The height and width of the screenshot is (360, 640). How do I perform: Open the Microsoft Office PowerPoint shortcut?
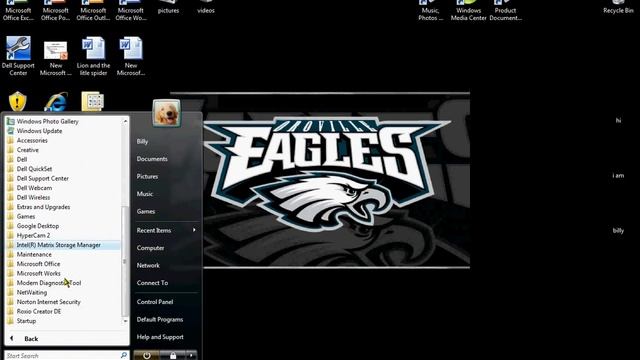pyautogui.click(x=56, y=11)
